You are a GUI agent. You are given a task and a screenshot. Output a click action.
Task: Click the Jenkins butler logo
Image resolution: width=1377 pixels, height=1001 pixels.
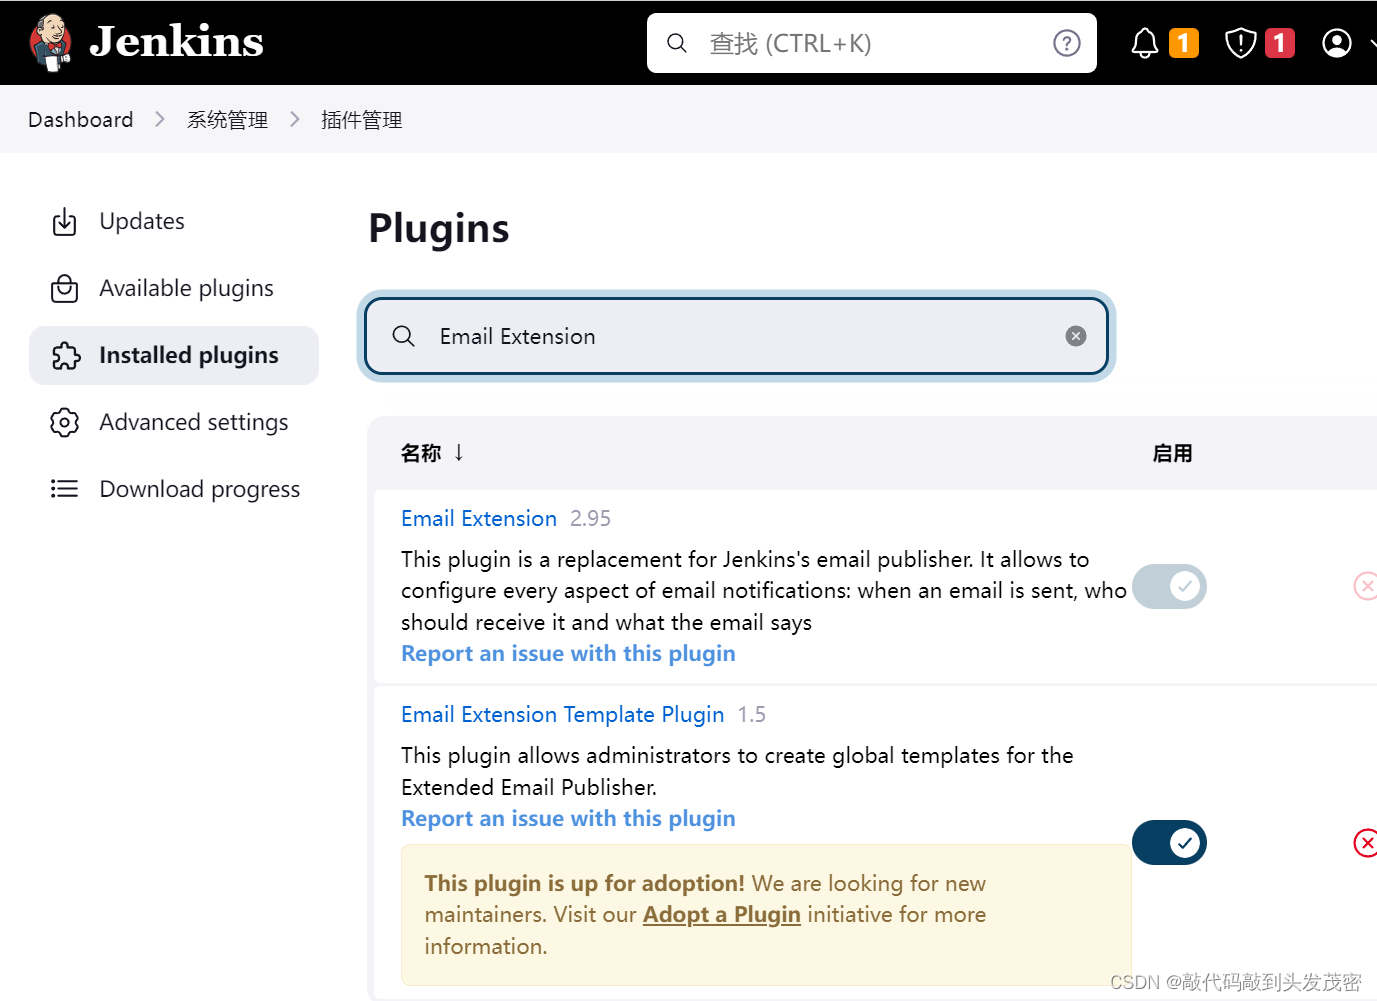pos(50,43)
